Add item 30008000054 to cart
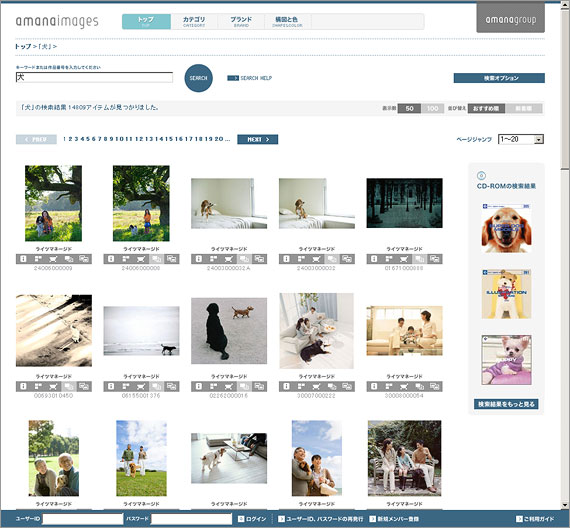Viewport: 570px width, 528px height. (404, 386)
